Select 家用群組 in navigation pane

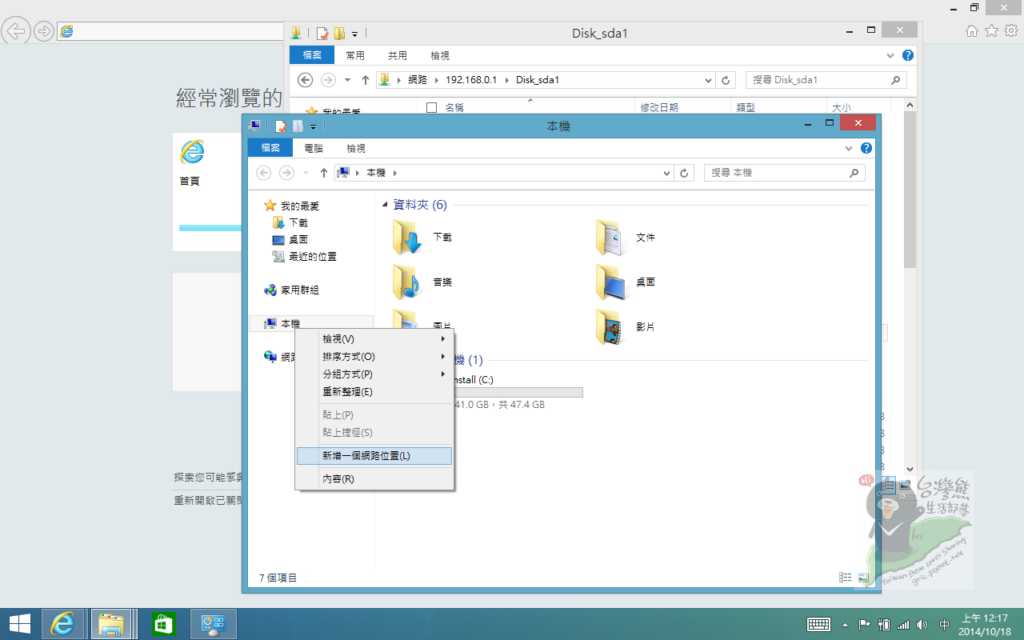(291, 290)
